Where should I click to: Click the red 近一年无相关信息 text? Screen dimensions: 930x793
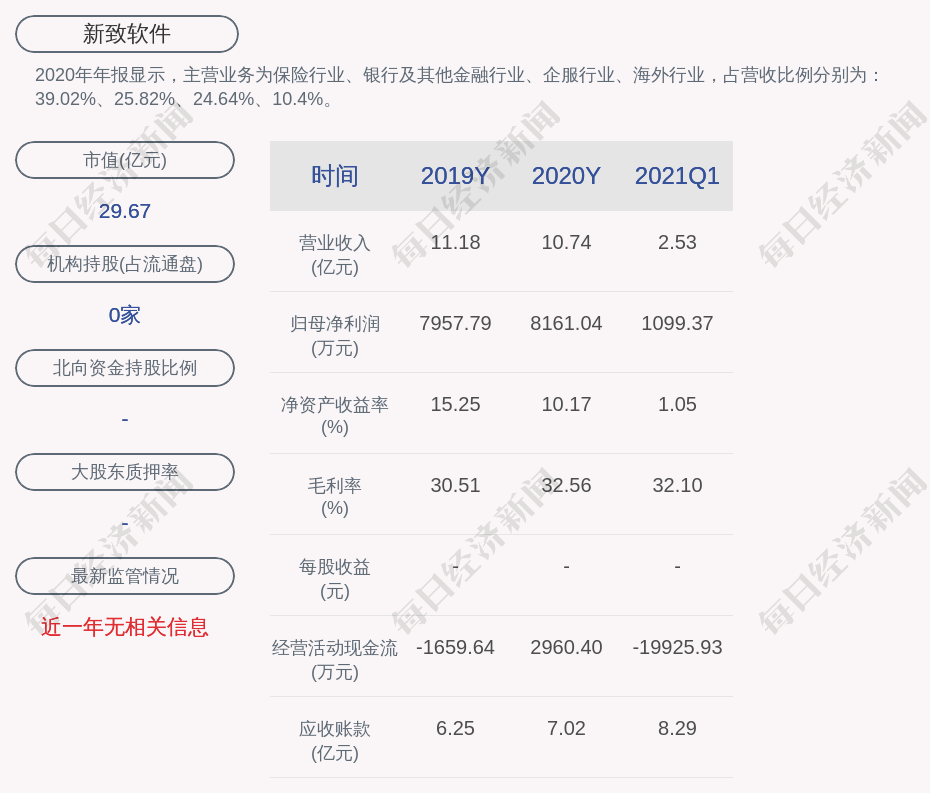(125, 627)
